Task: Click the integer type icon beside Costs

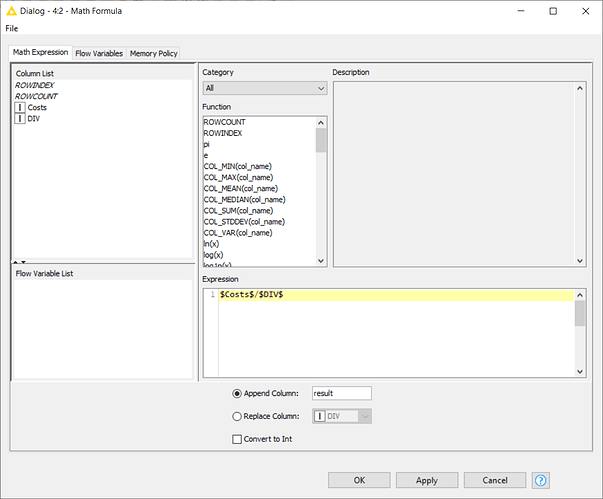Action: pos(20,107)
